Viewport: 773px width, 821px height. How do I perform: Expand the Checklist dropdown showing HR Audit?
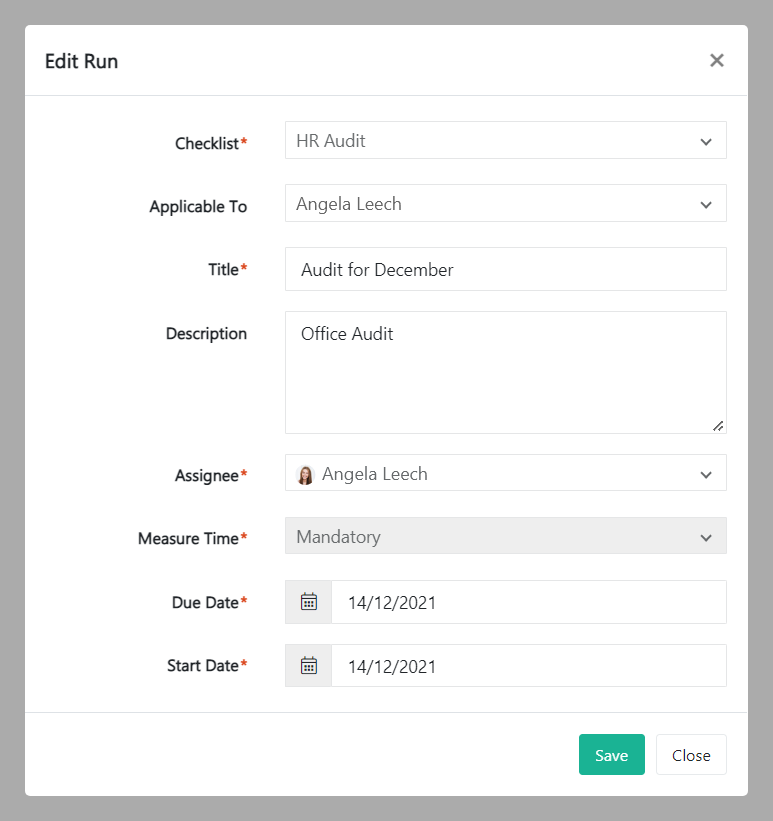click(505, 141)
